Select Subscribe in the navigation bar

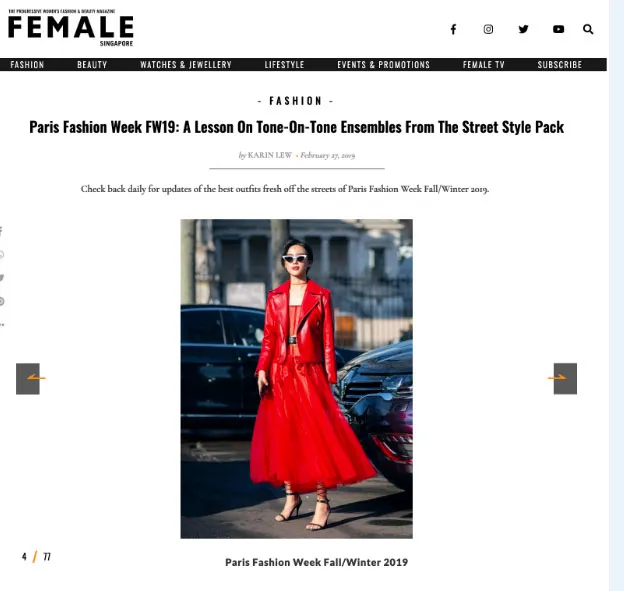coord(560,65)
